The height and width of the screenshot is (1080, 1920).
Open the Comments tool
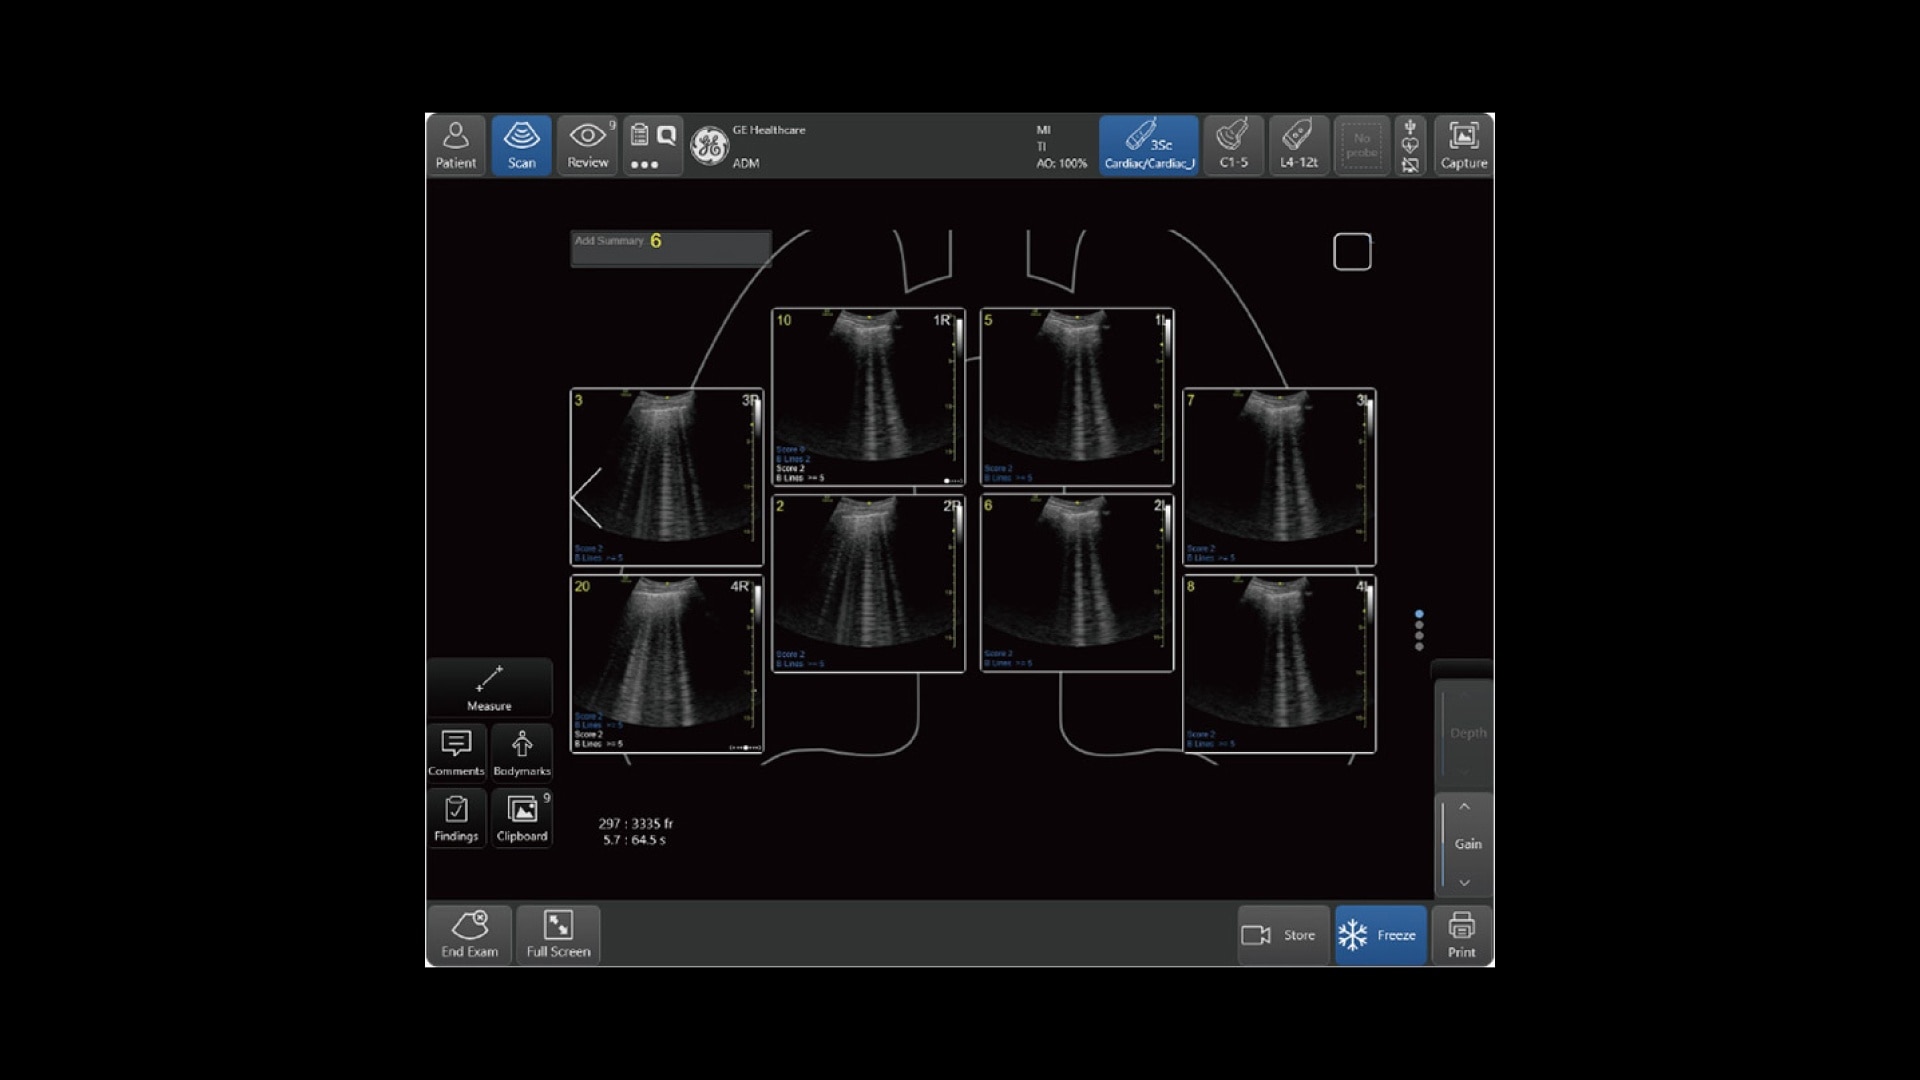456,752
